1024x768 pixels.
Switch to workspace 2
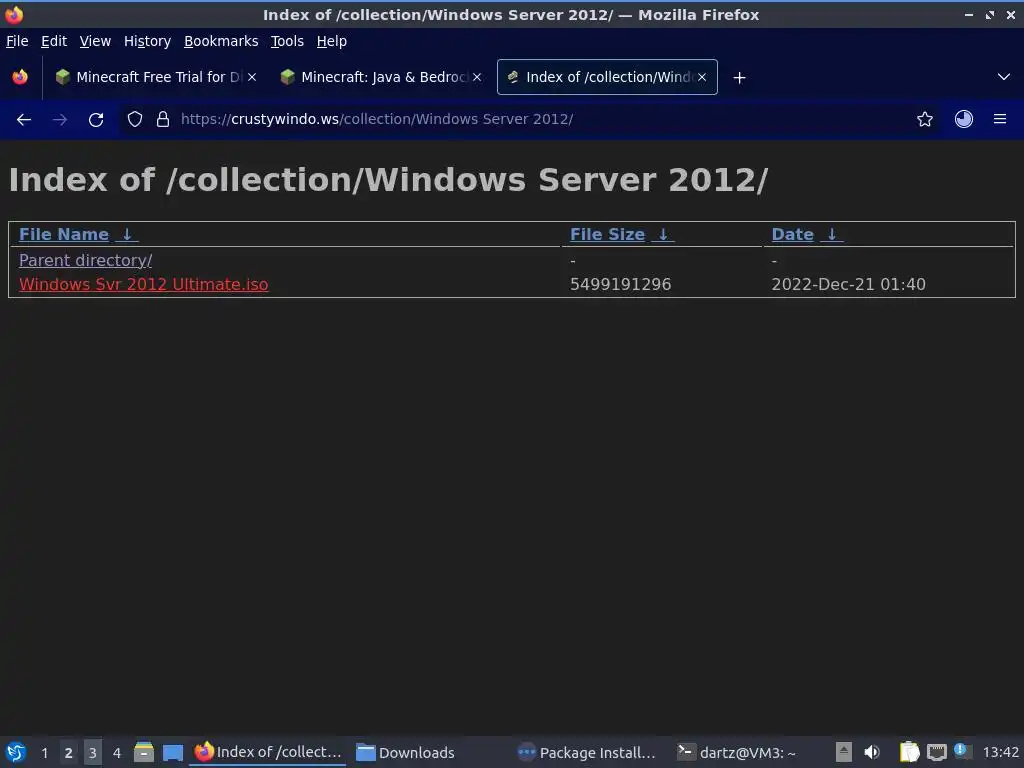coord(69,753)
